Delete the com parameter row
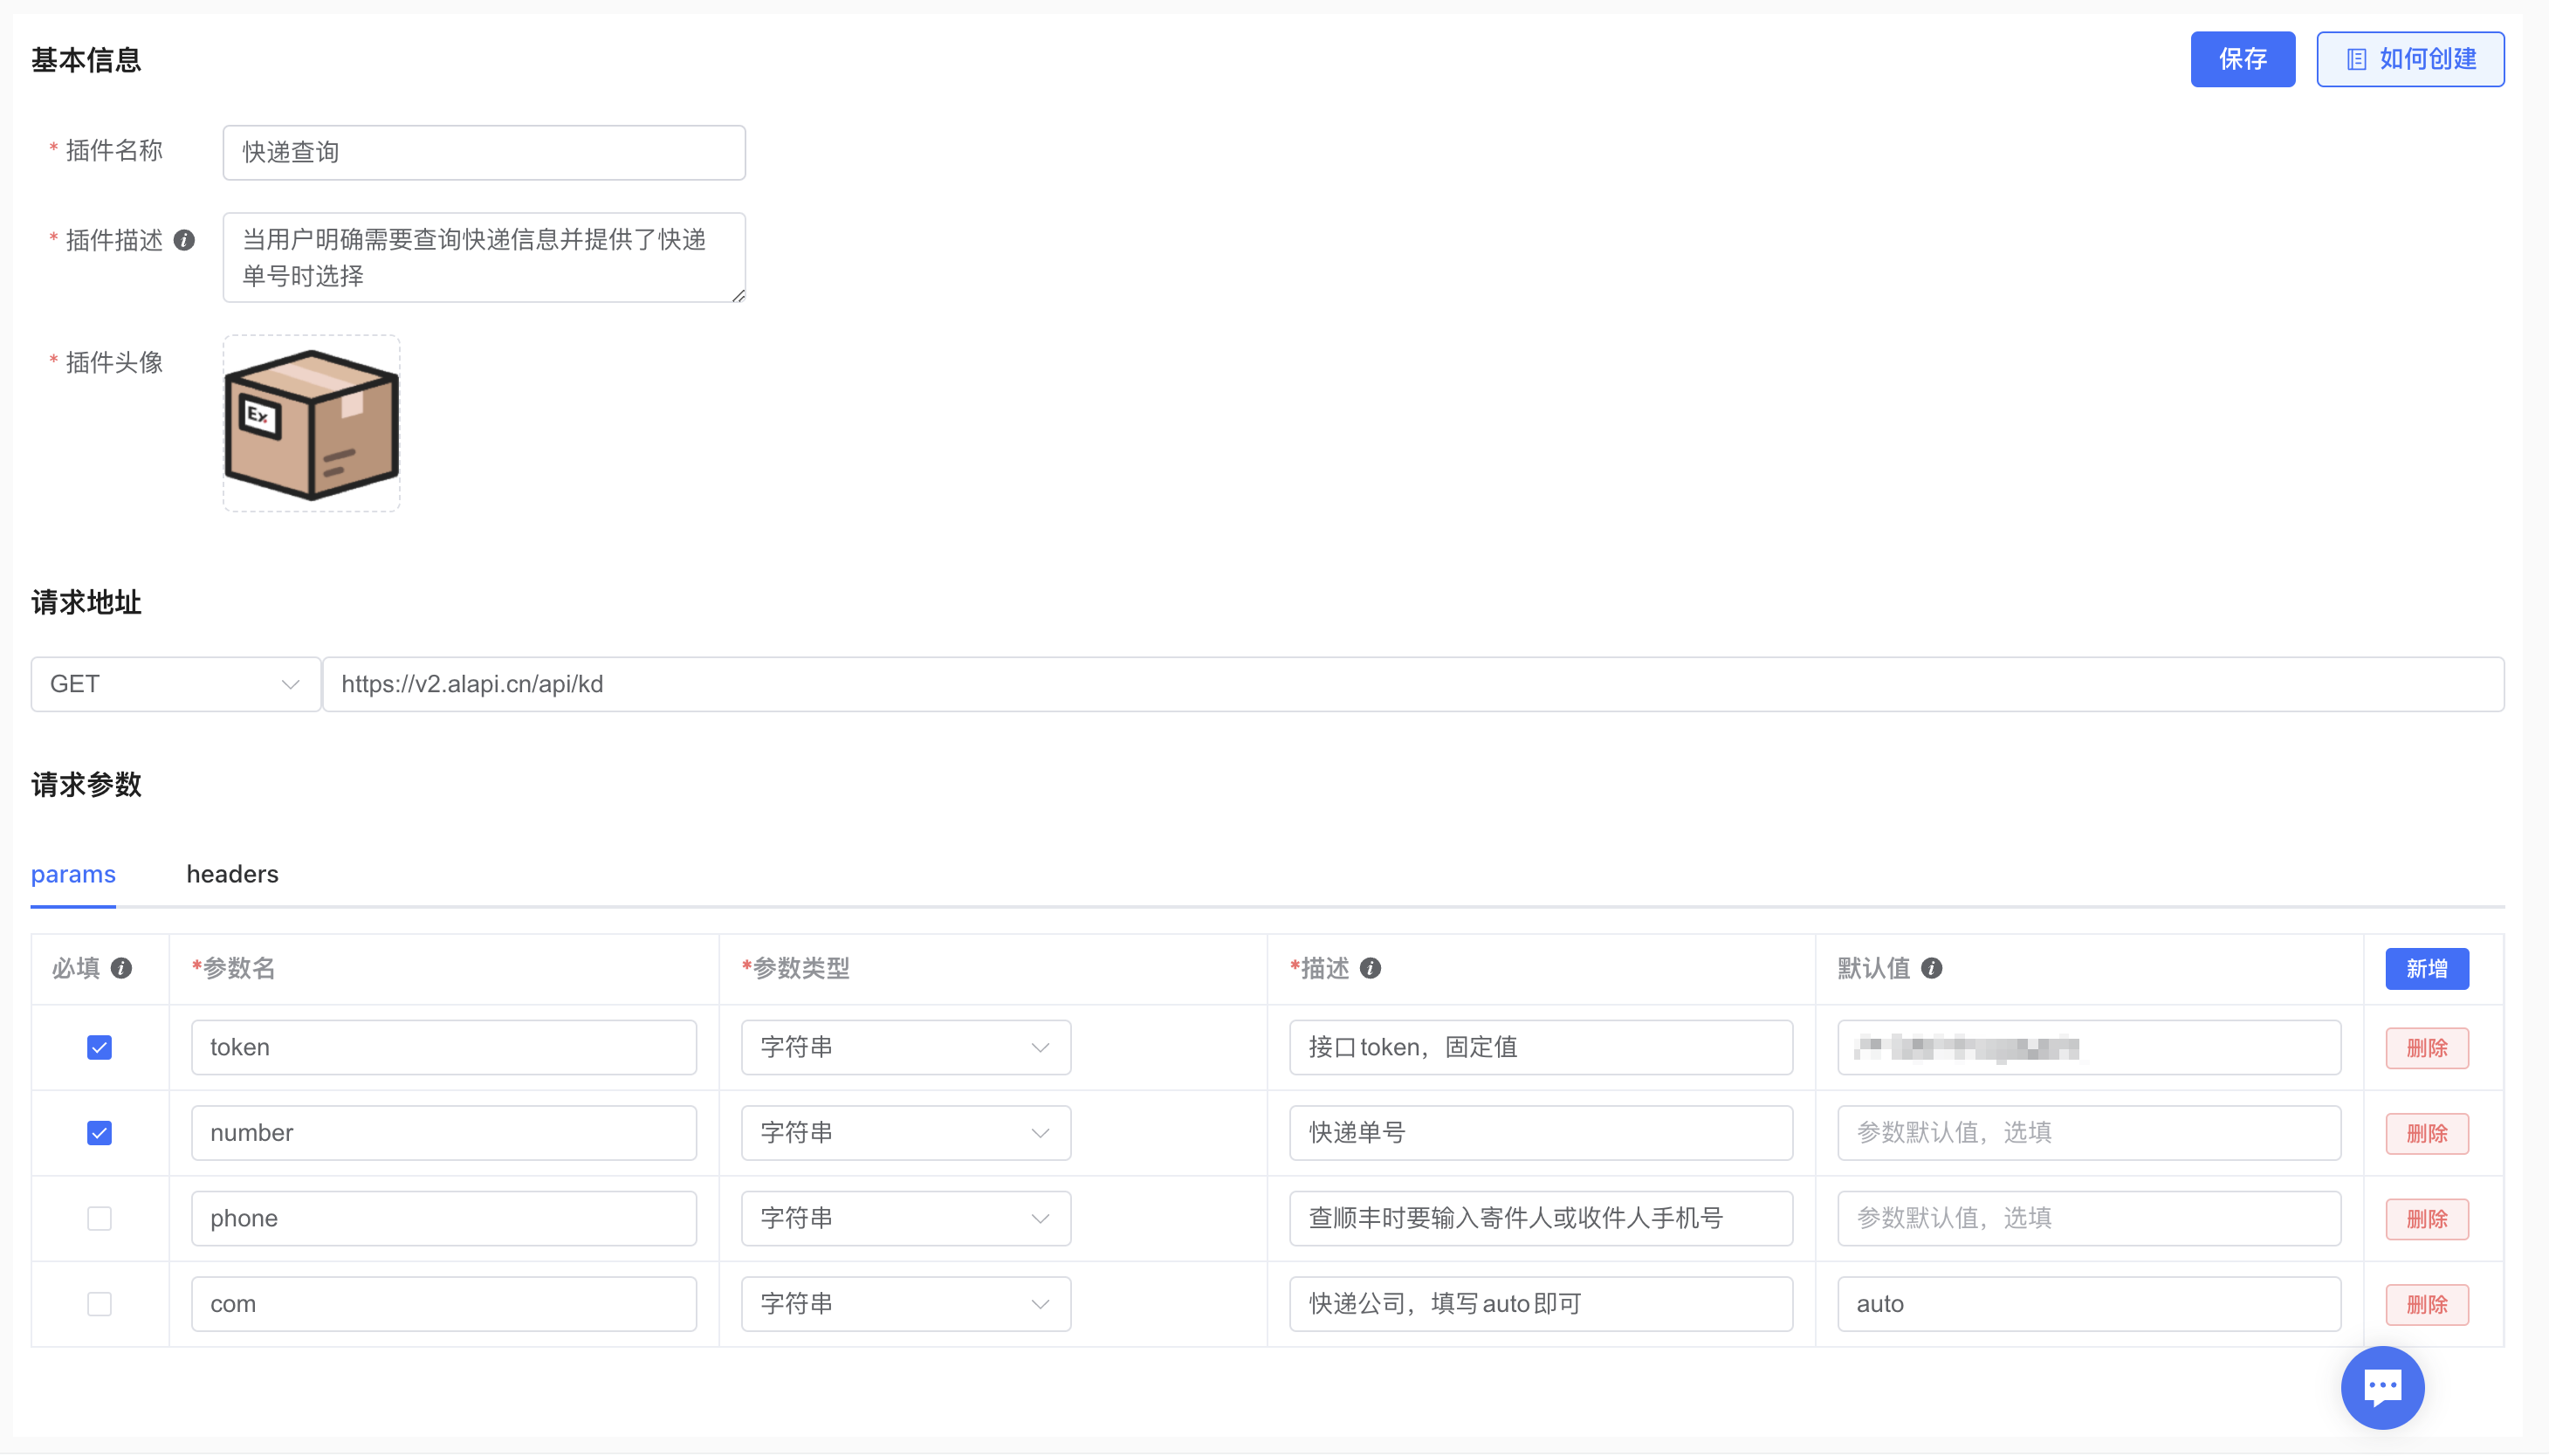The height and width of the screenshot is (1456, 2549). point(2426,1304)
